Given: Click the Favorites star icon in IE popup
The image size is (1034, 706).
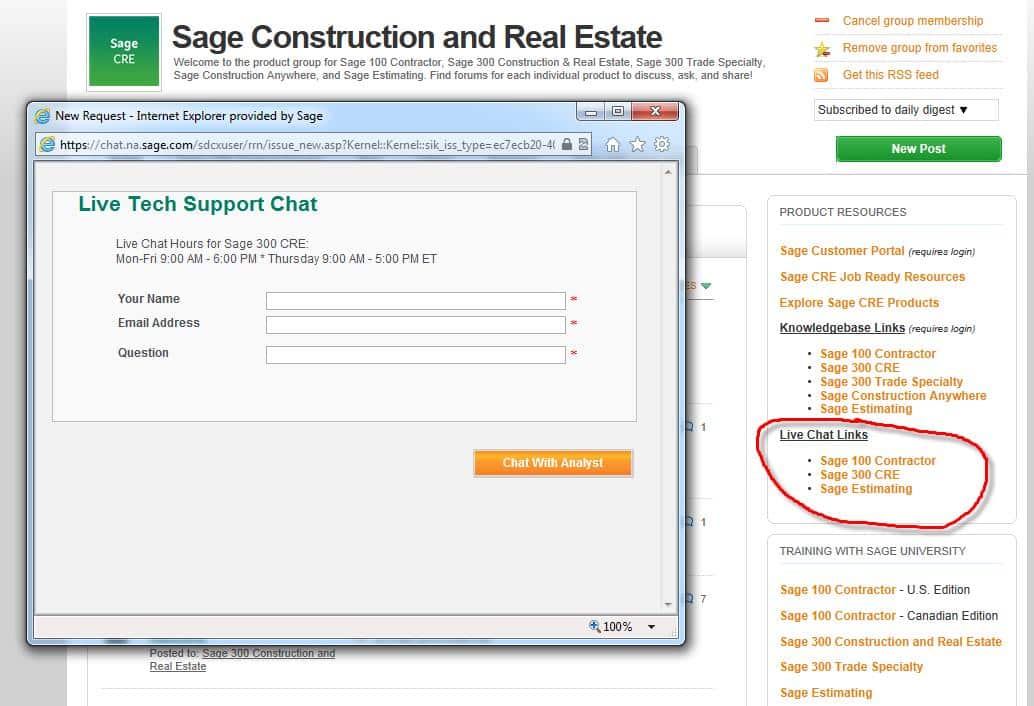Looking at the screenshot, I should click(637, 144).
